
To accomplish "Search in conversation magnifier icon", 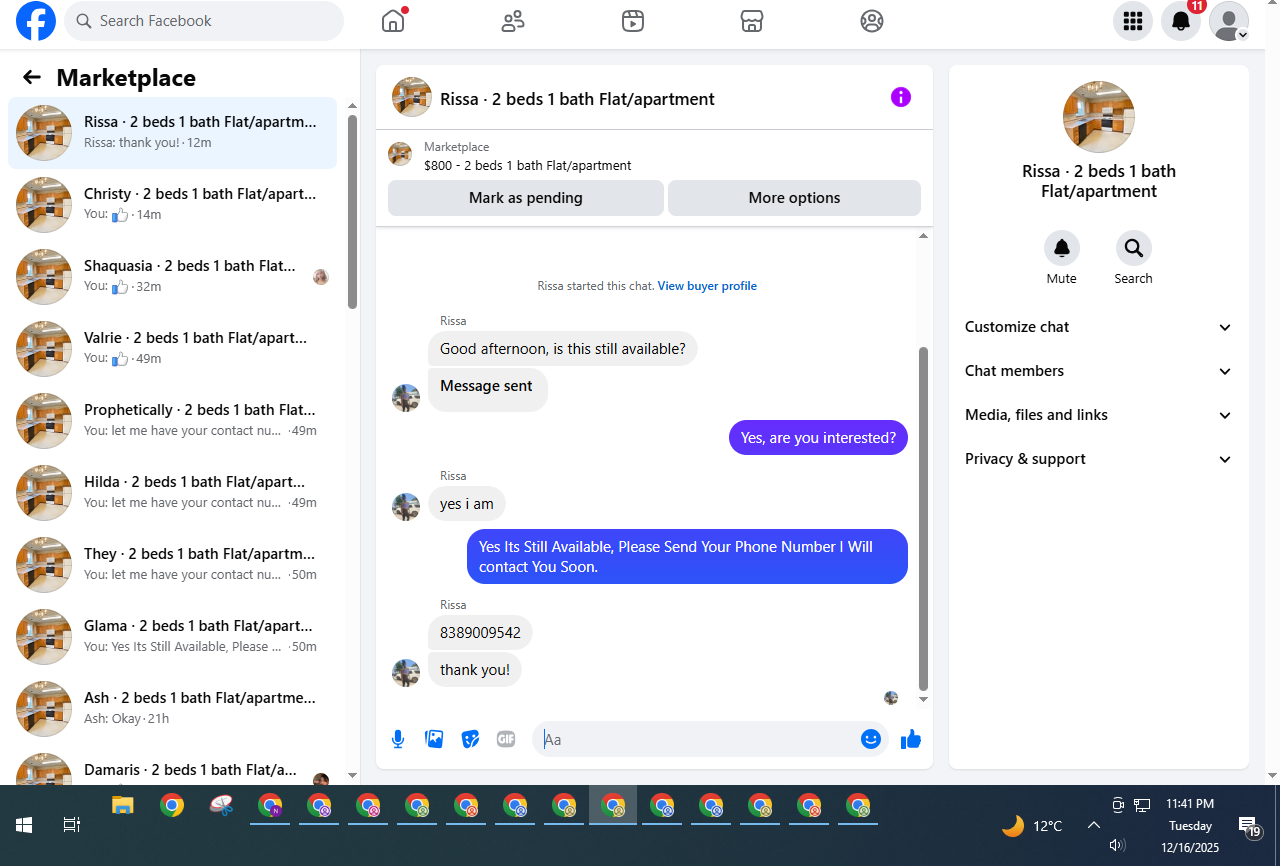I will [x=1134, y=248].
